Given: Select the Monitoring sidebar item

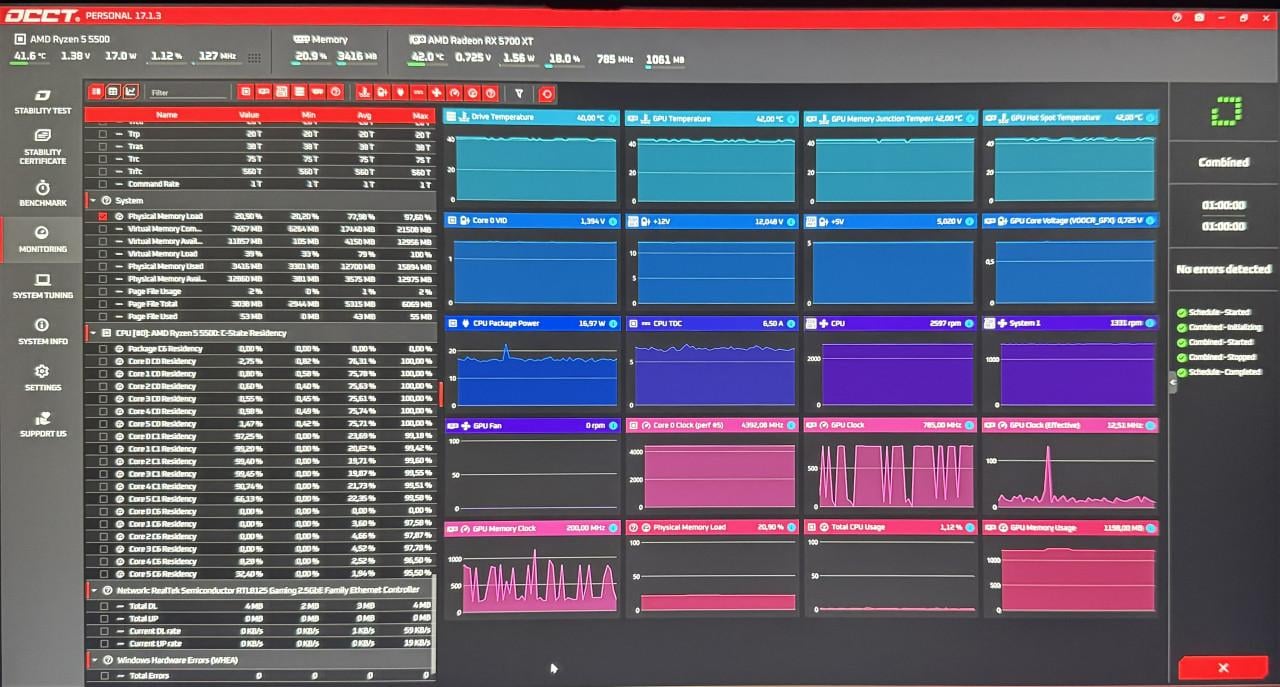Looking at the screenshot, I should coord(42,240).
